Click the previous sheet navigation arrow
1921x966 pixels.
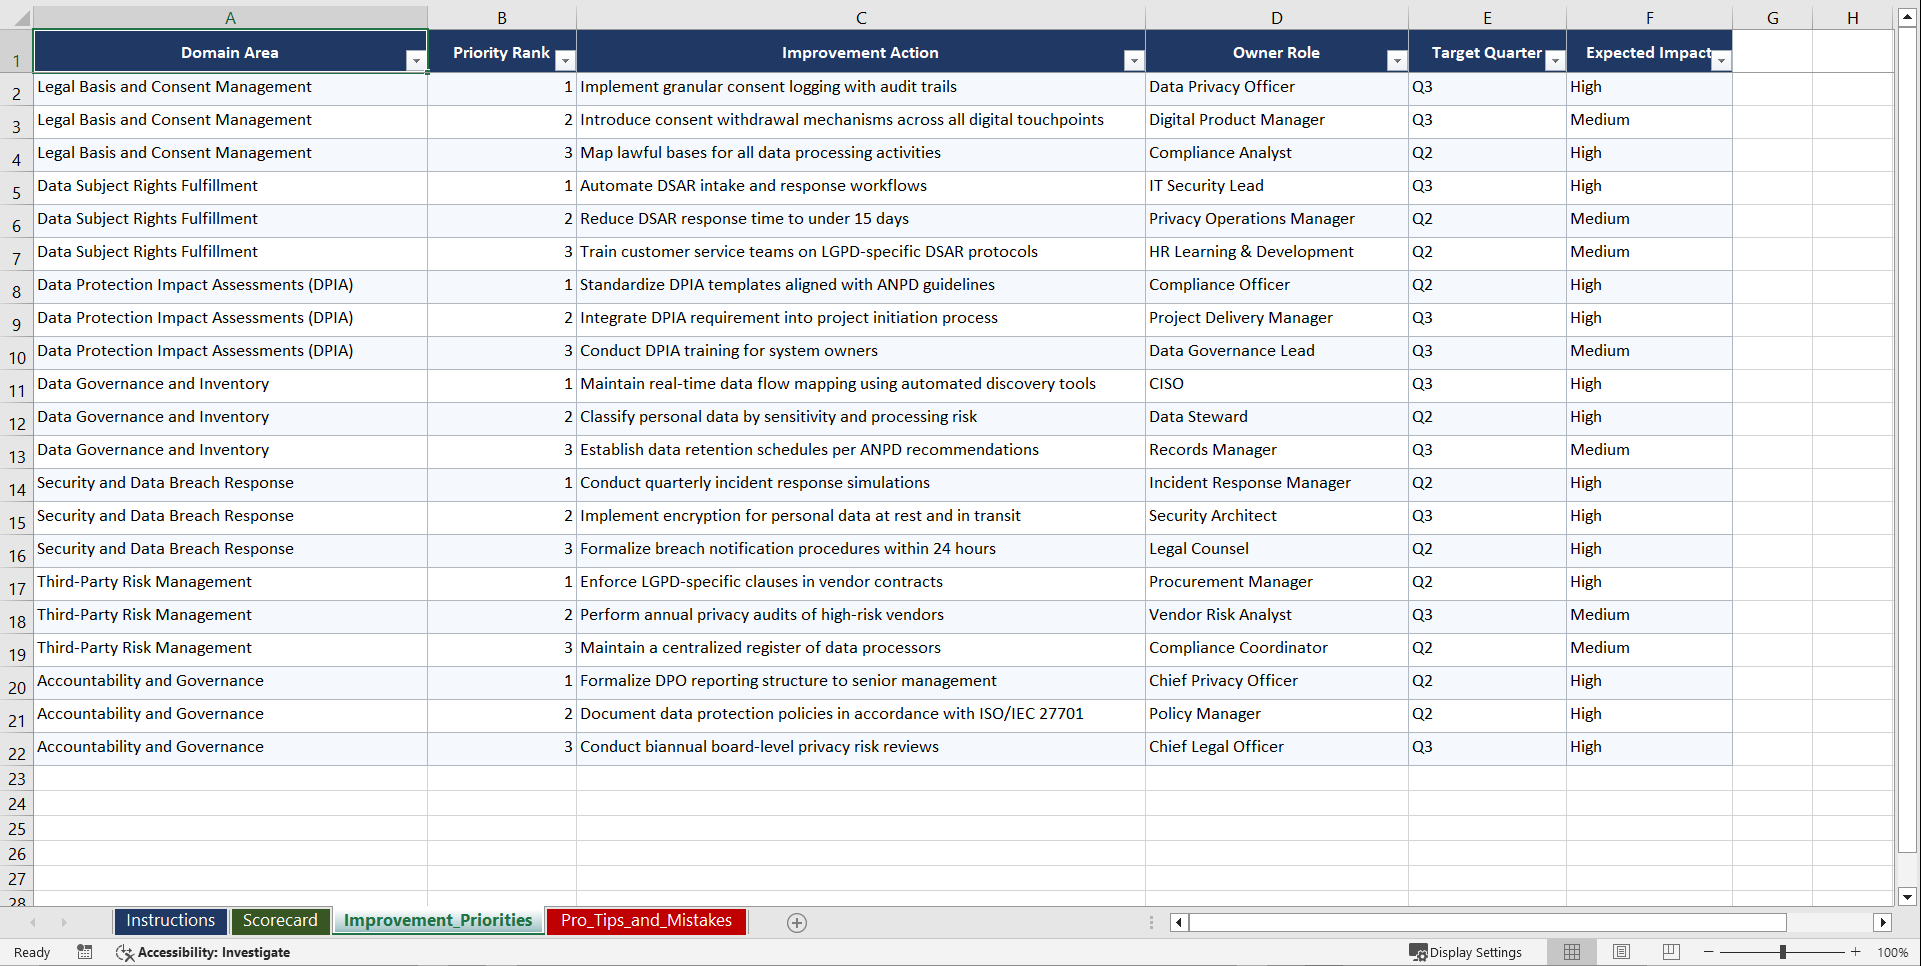34,922
